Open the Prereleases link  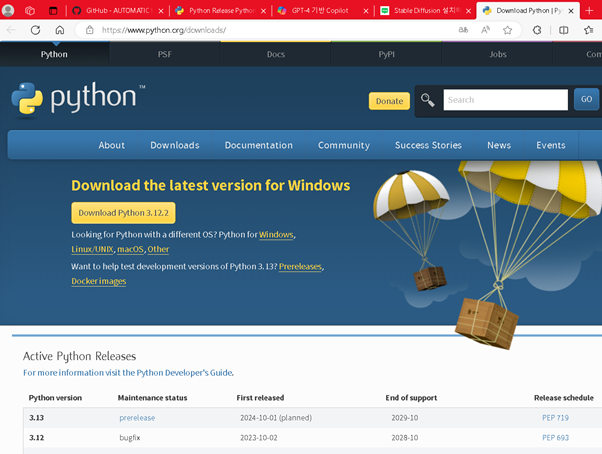300,266
